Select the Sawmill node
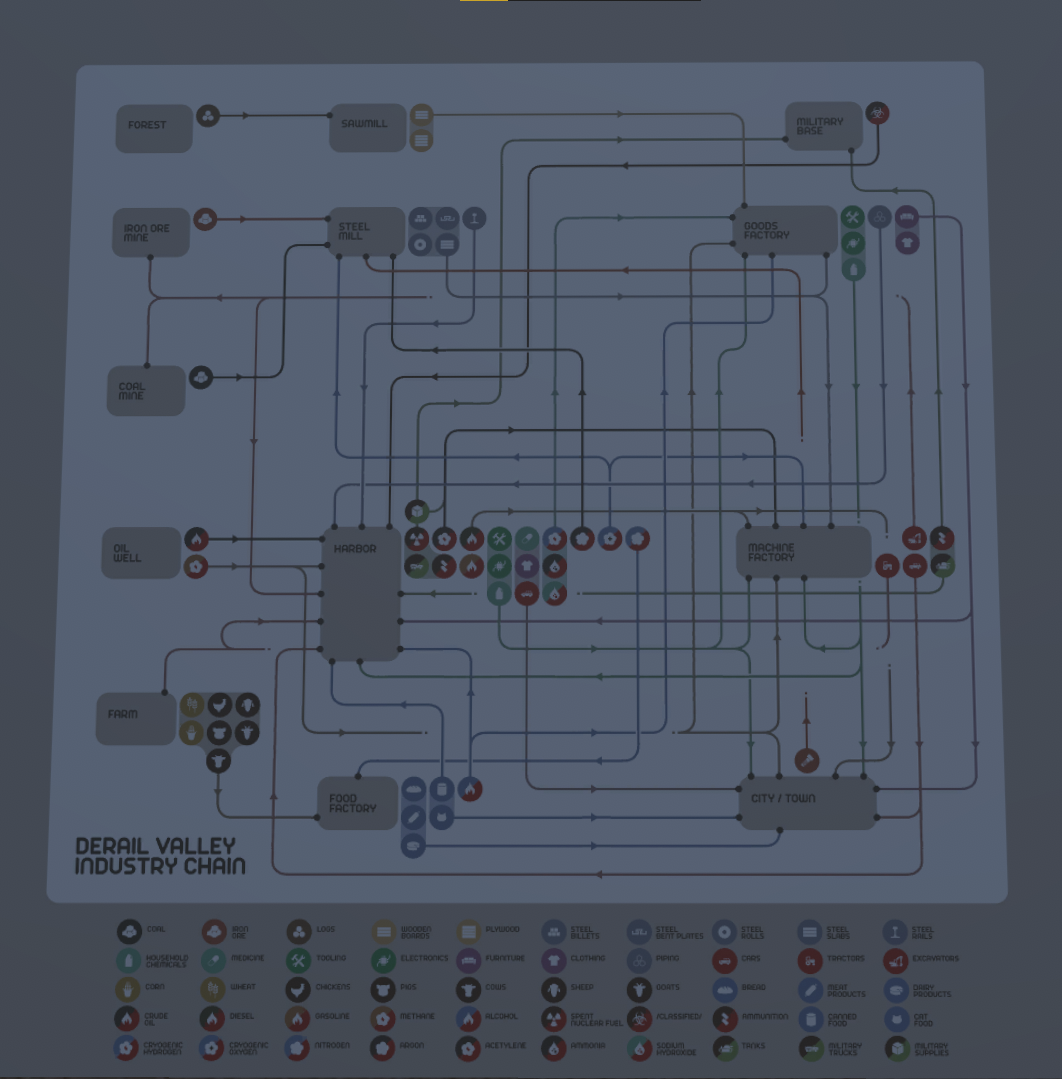Image resolution: width=1062 pixels, height=1079 pixels. tap(368, 127)
